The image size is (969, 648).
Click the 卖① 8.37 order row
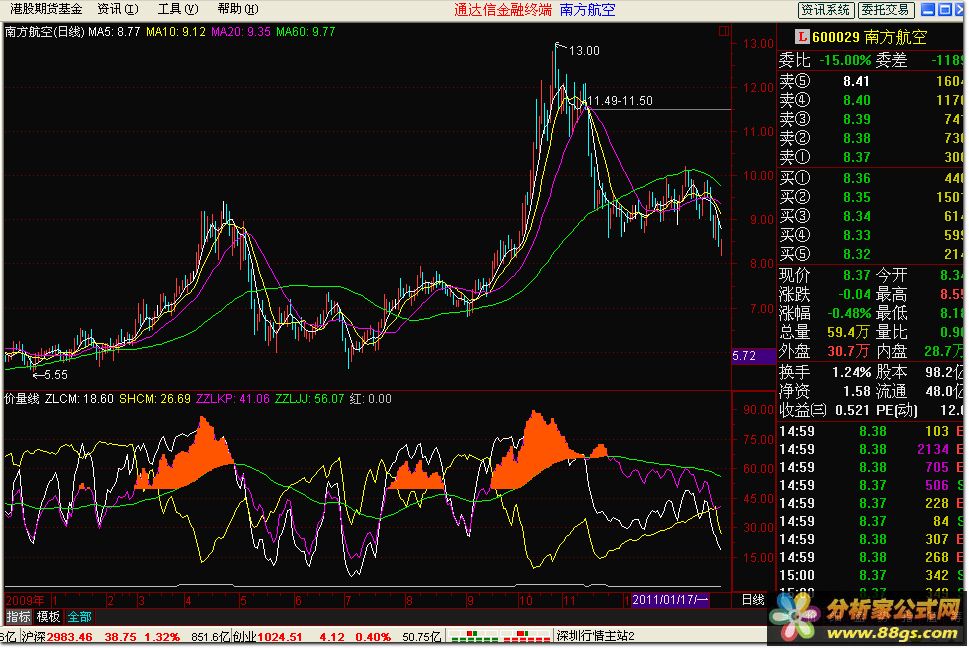point(870,158)
